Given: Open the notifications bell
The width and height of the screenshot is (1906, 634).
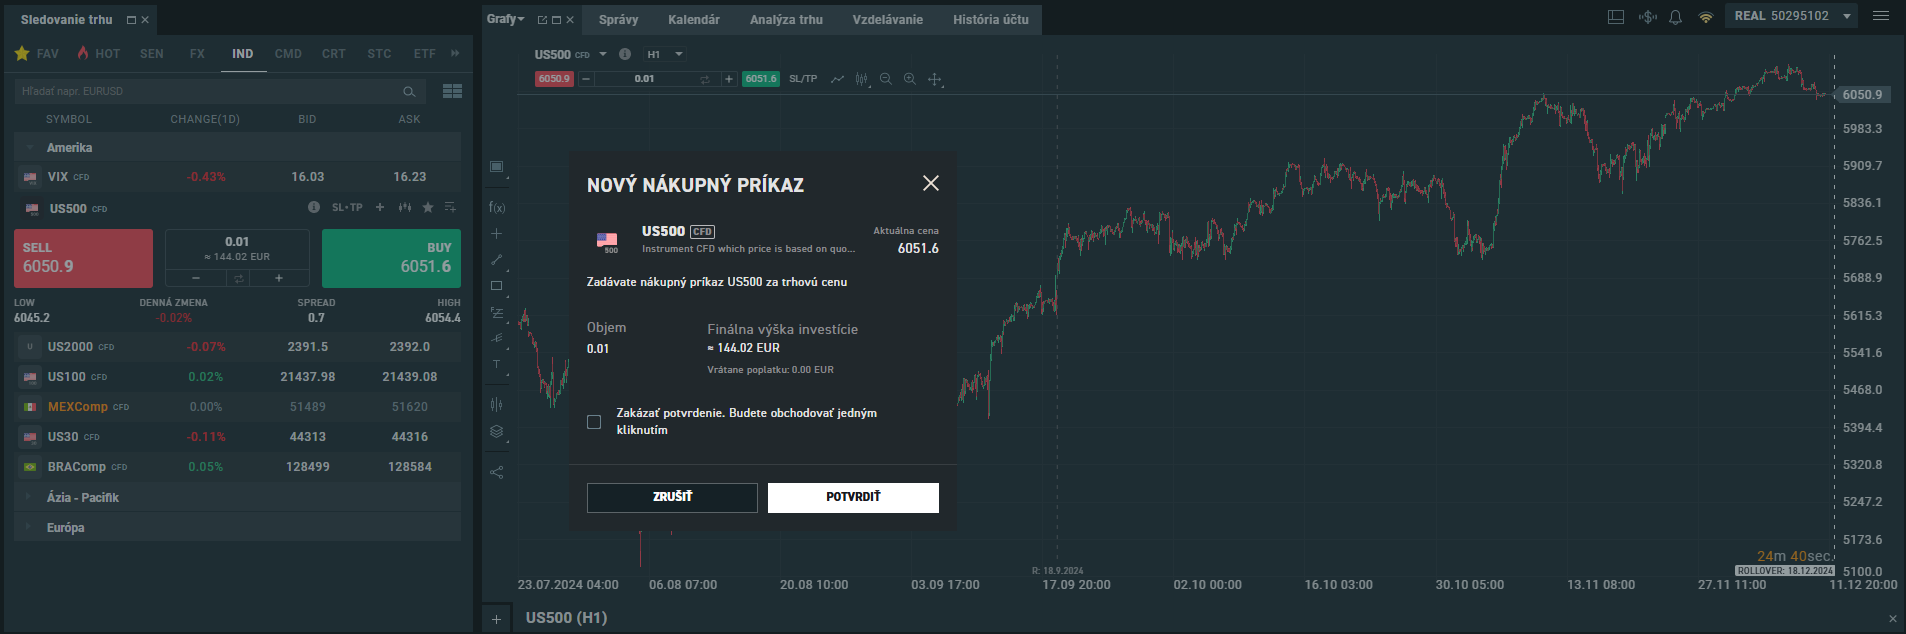Looking at the screenshot, I should [x=1676, y=17].
